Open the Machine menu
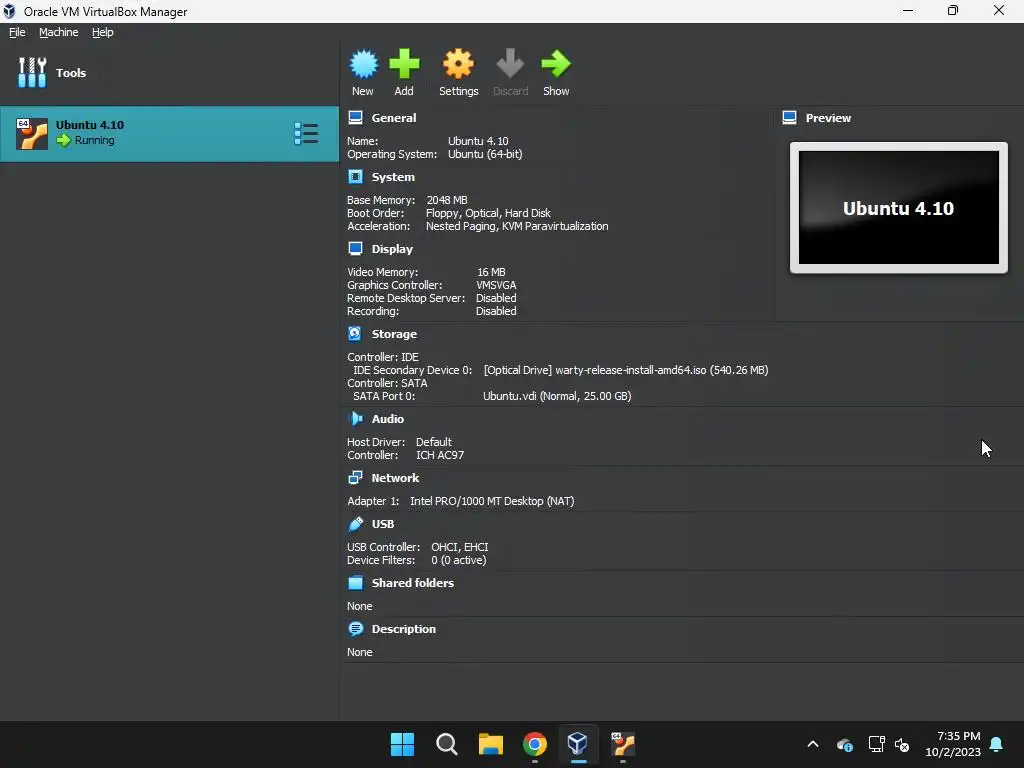Viewport: 1024px width, 768px height. click(x=59, y=32)
